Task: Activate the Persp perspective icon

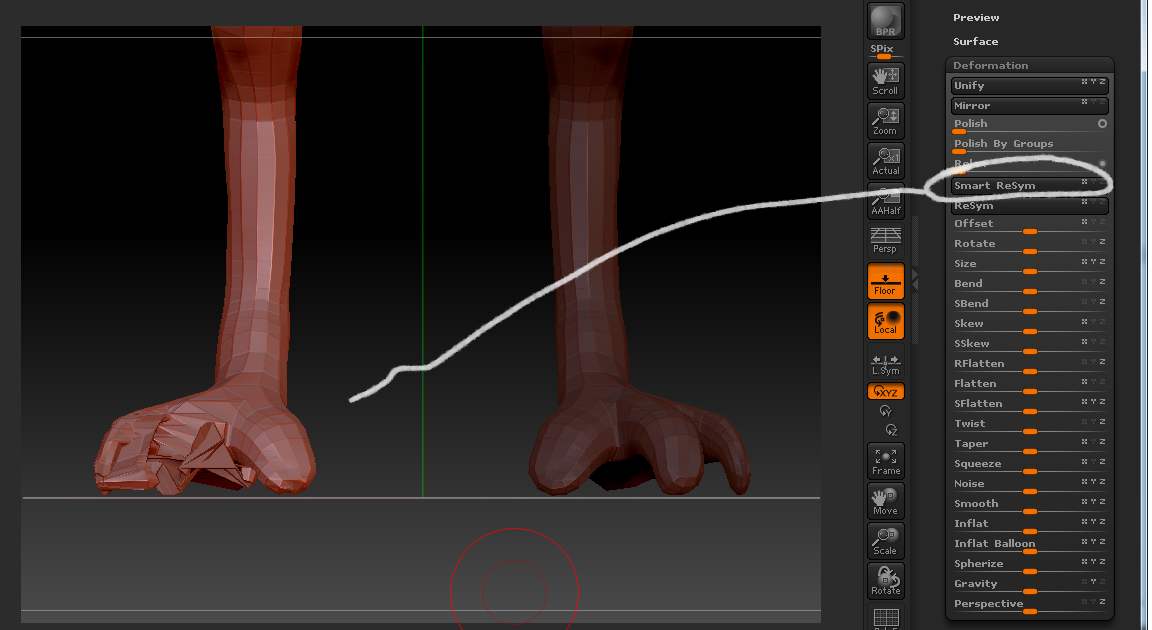Action: pos(884,238)
